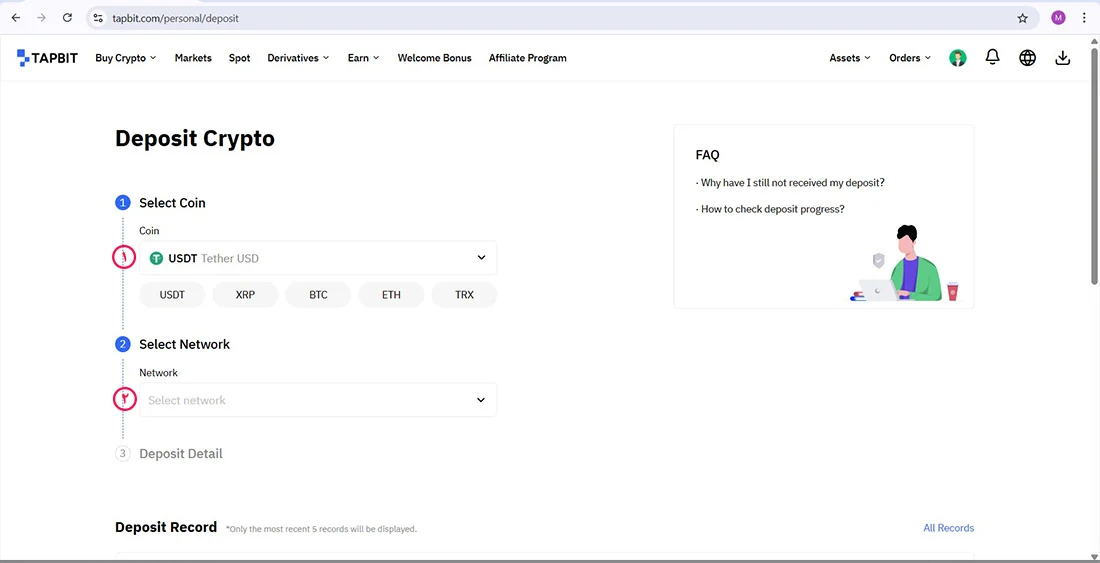This screenshot has width=1100, height=563.
Task: Open the Affiliate Program page
Action: coord(528,58)
